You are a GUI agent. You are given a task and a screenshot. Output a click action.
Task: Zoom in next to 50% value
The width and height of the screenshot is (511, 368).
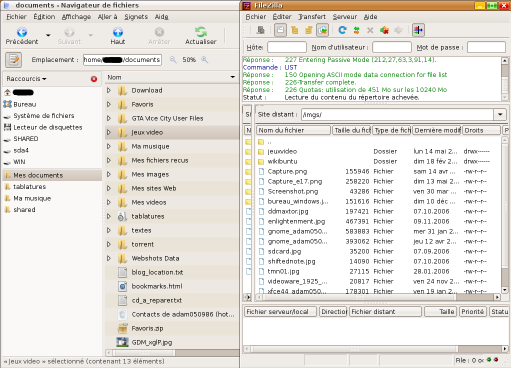click(x=205, y=60)
